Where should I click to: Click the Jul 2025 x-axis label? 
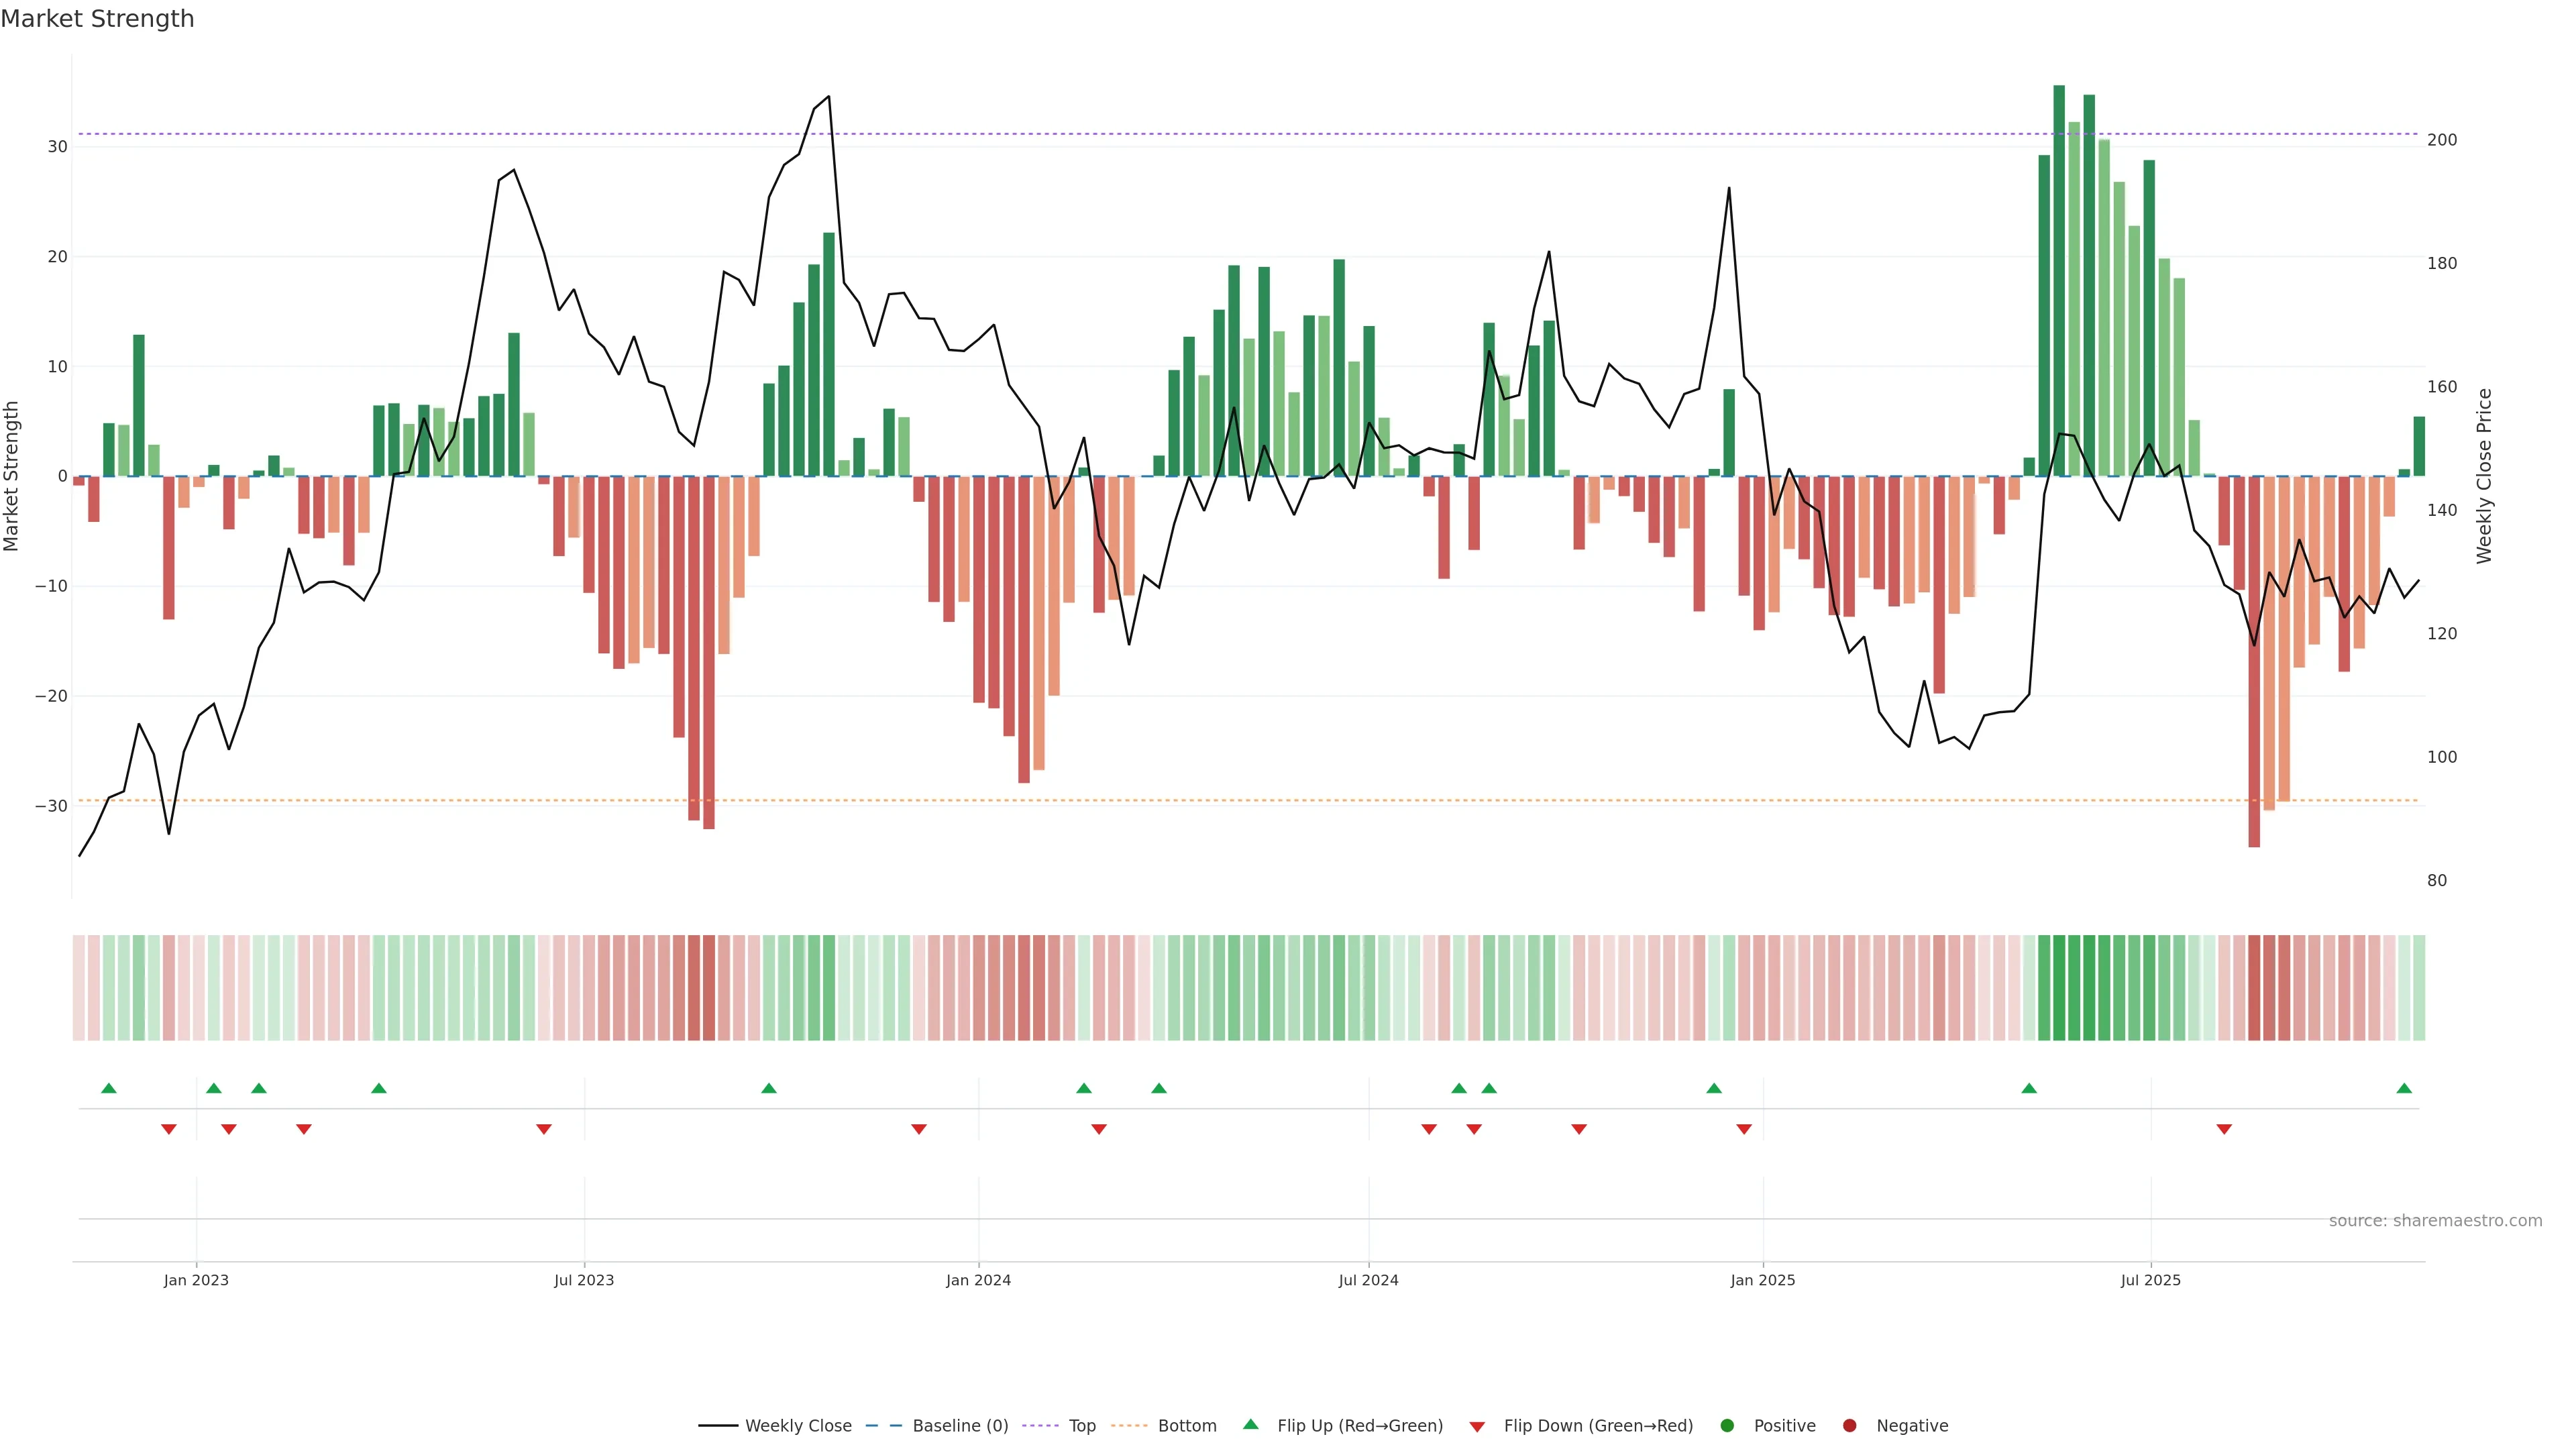[x=2150, y=1280]
